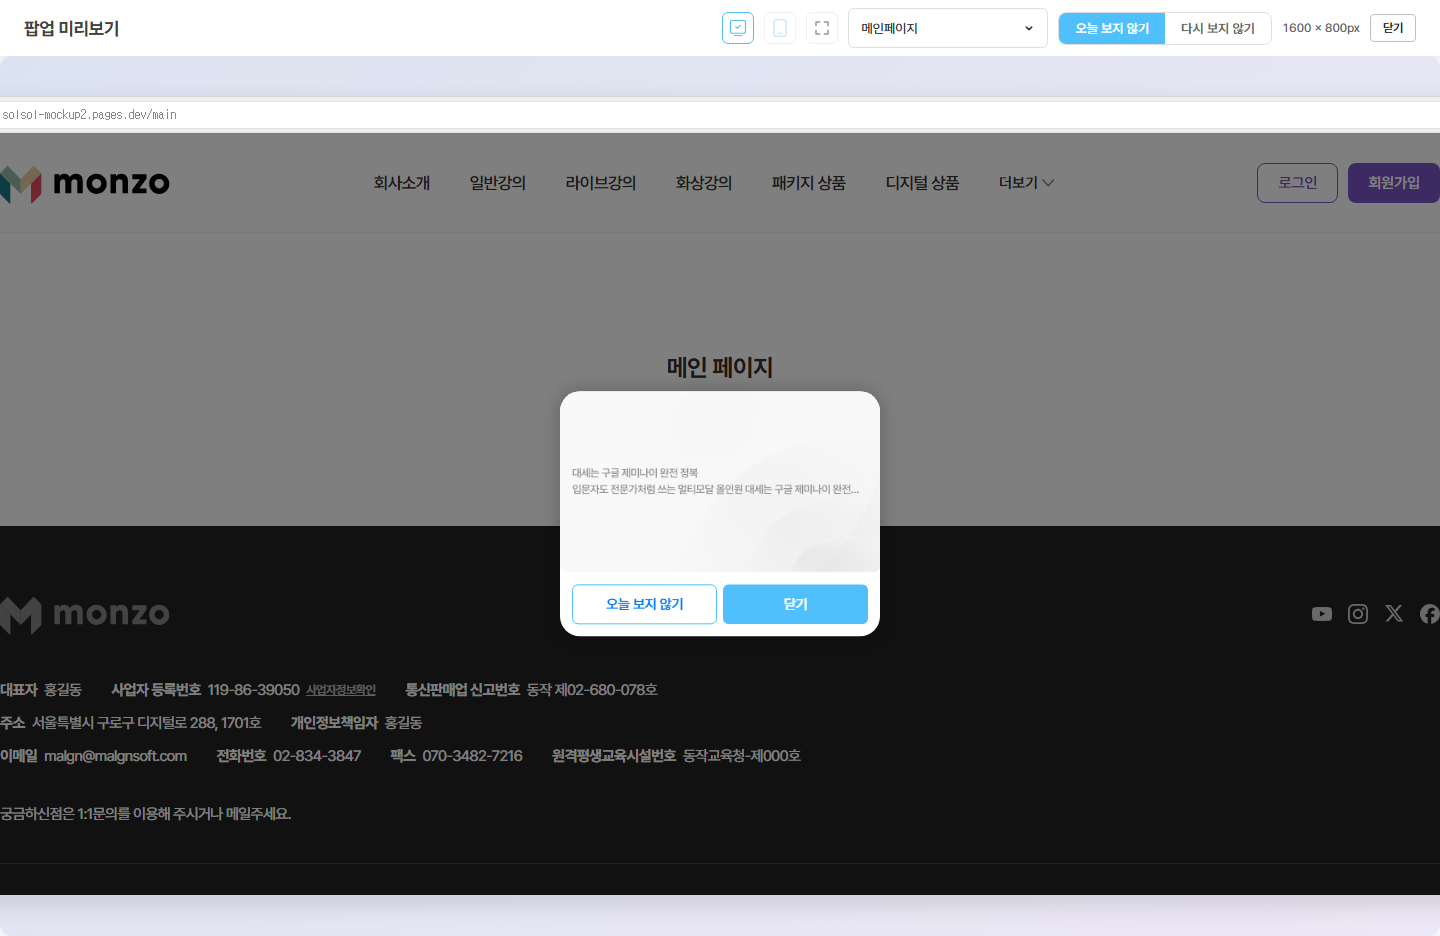This screenshot has height=936, width=1440.
Task: Click fax number 070-3482-7216
Action: tap(472, 756)
